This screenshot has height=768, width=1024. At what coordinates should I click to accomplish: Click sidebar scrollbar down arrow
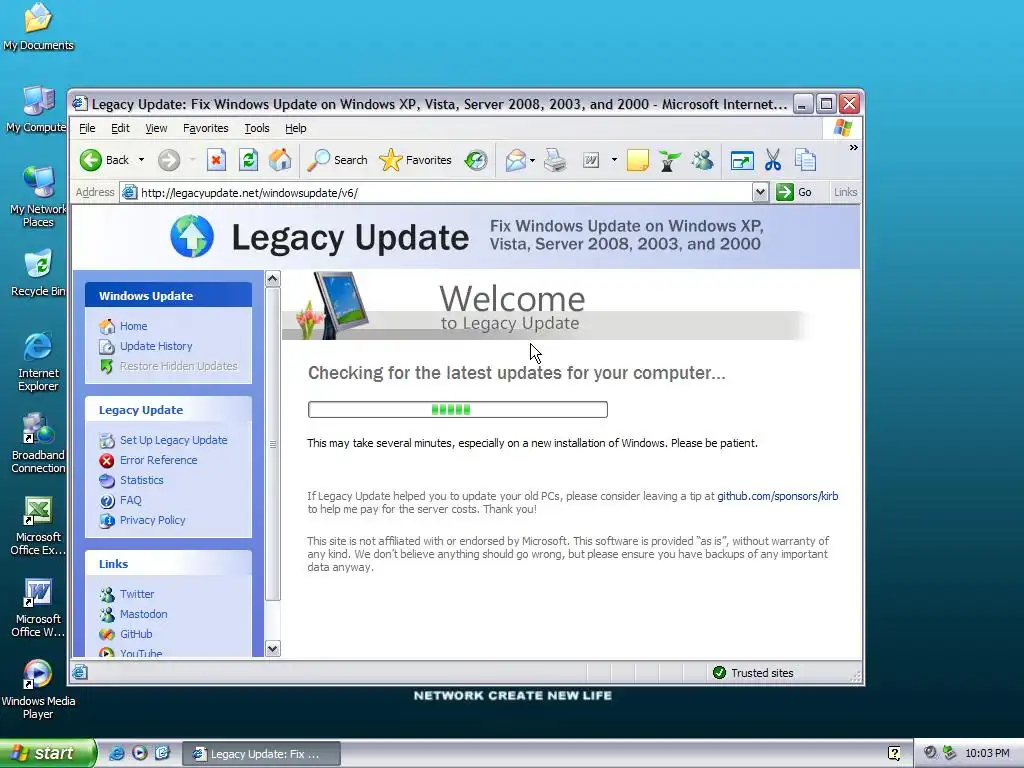click(x=273, y=648)
